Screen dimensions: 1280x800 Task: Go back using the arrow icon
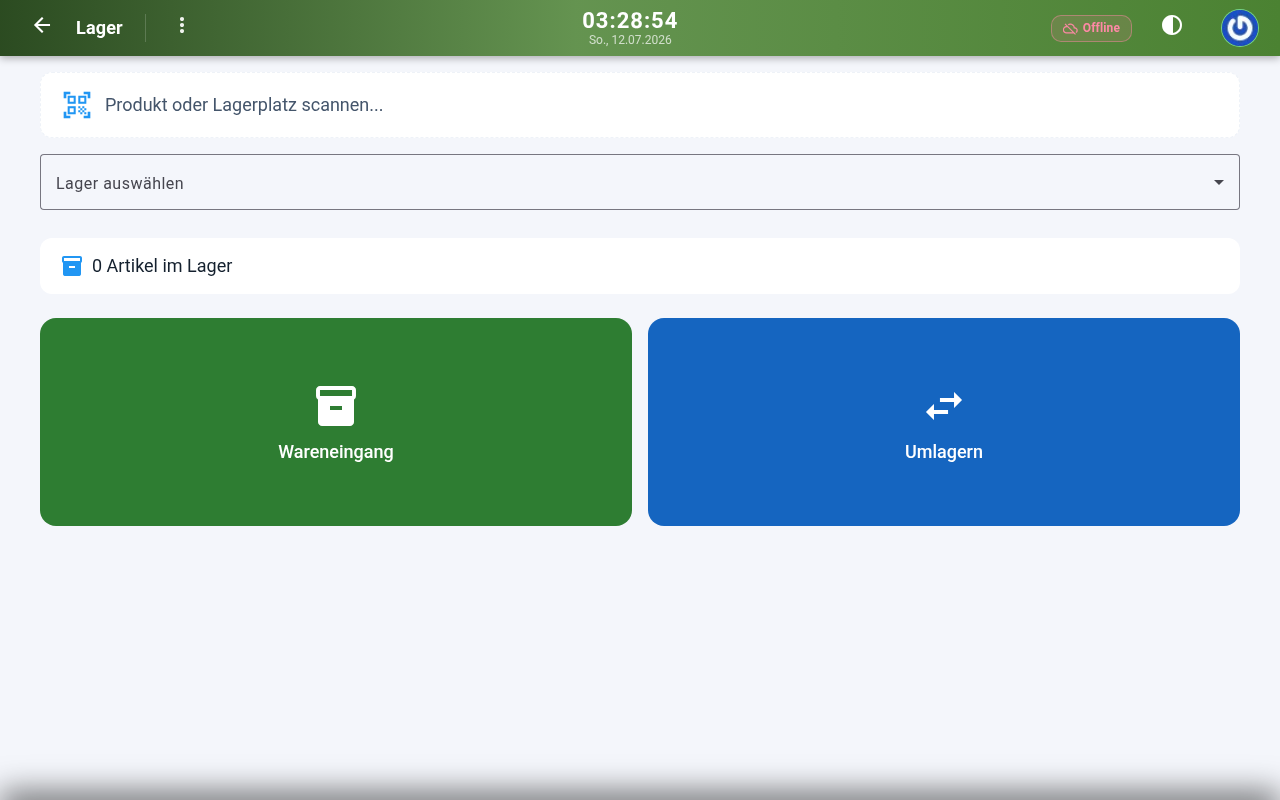tap(42, 25)
